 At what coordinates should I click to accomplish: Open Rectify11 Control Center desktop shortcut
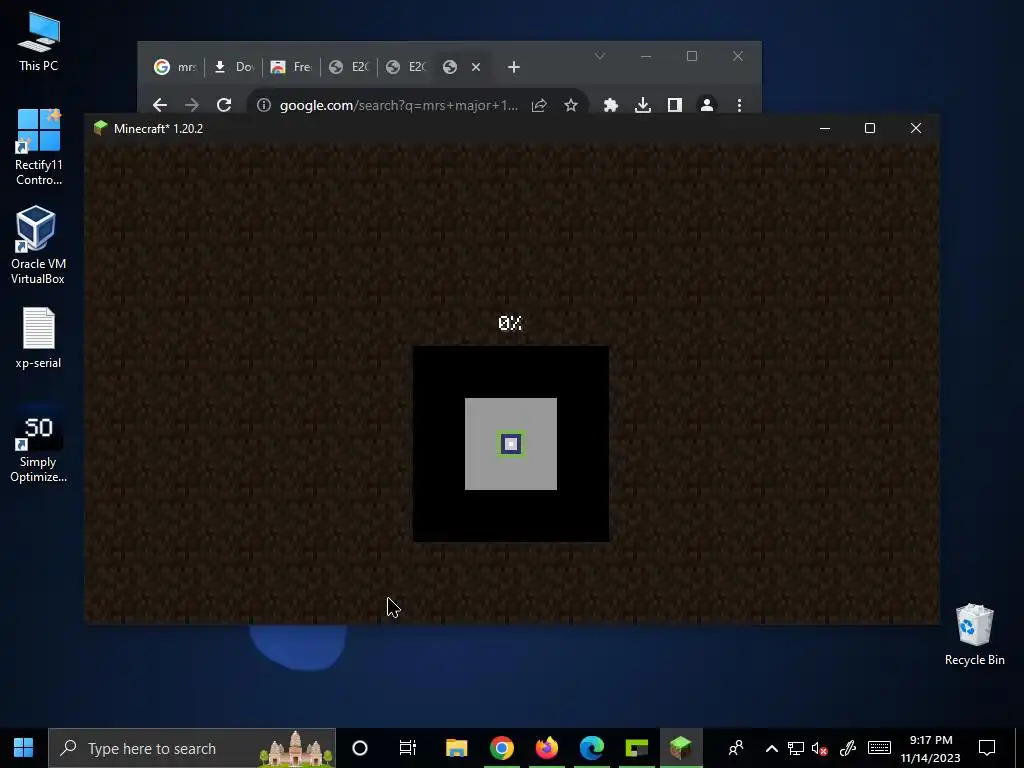coord(39,146)
